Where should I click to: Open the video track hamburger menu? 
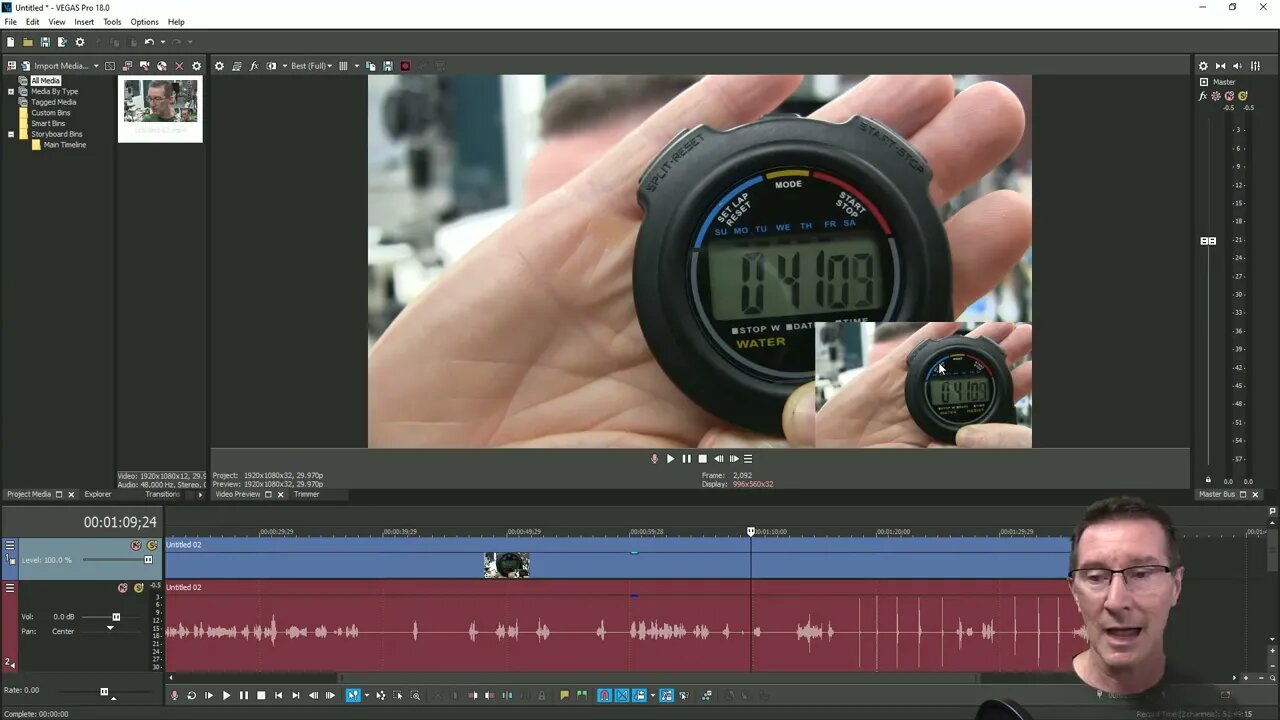[x=10, y=545]
